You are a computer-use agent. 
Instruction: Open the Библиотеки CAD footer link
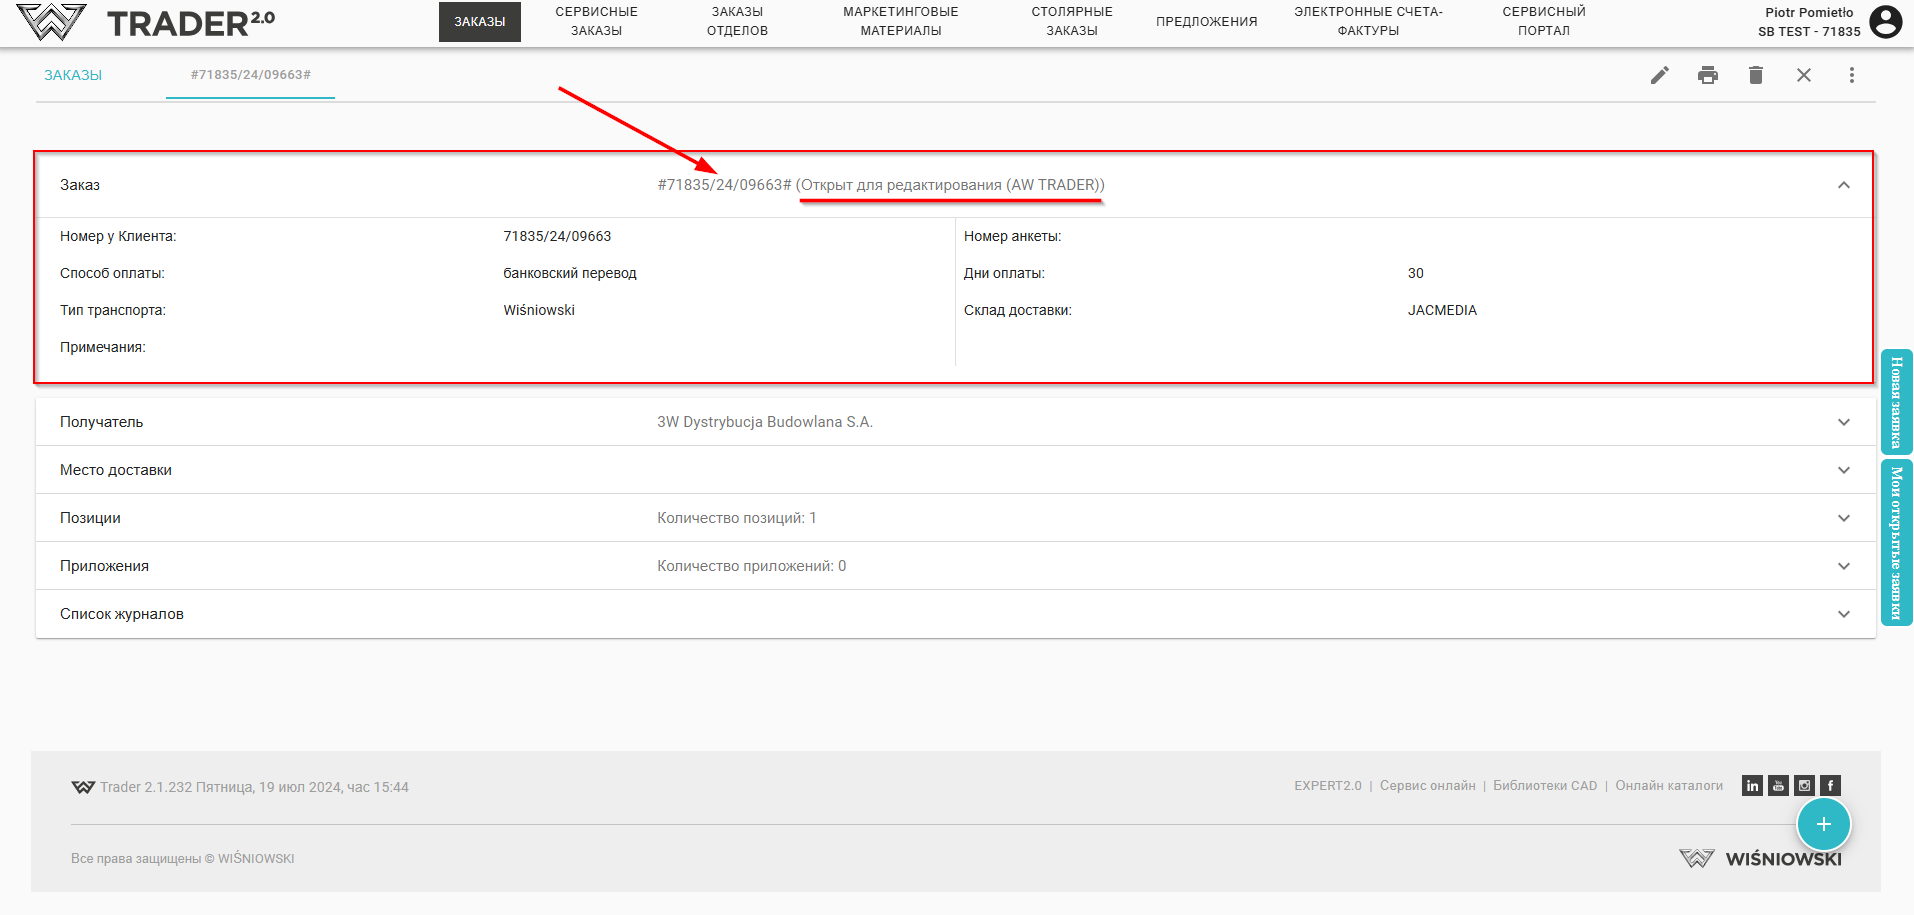pos(1545,786)
